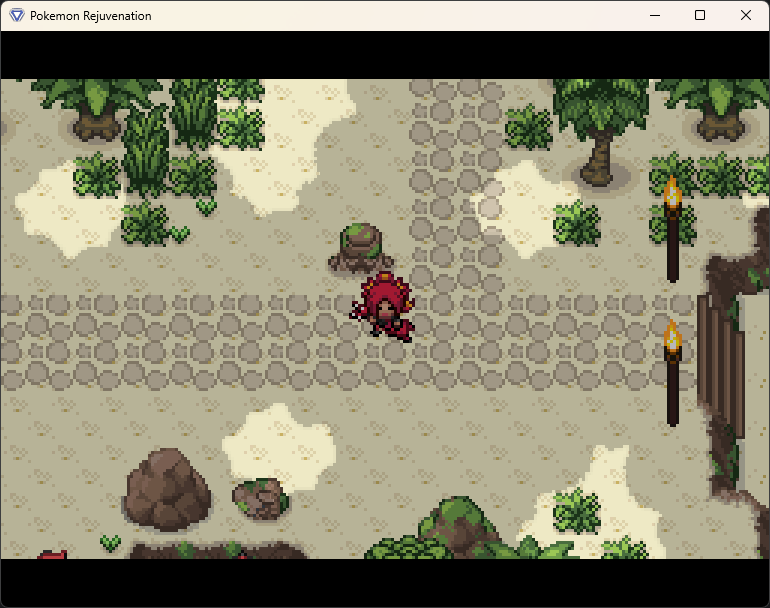Click the red-cloaked player character

(x=383, y=306)
